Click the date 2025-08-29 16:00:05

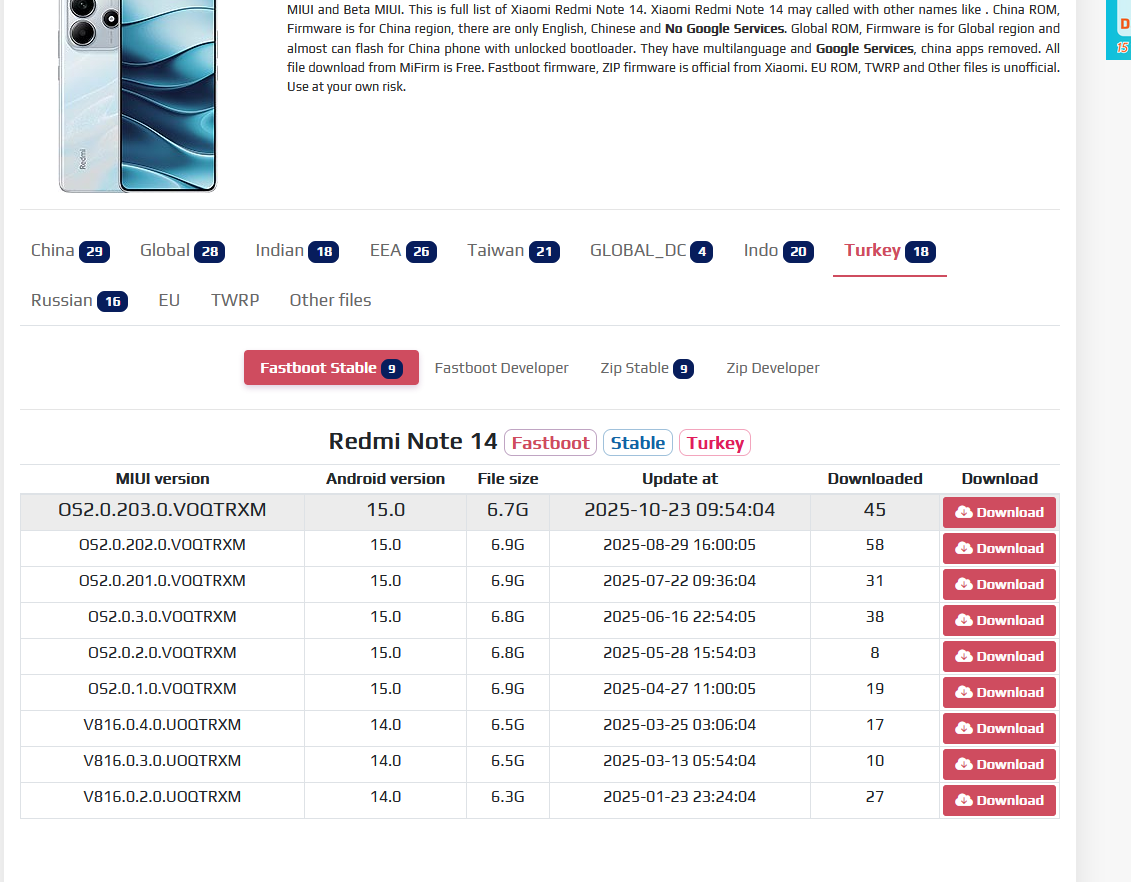click(x=679, y=545)
